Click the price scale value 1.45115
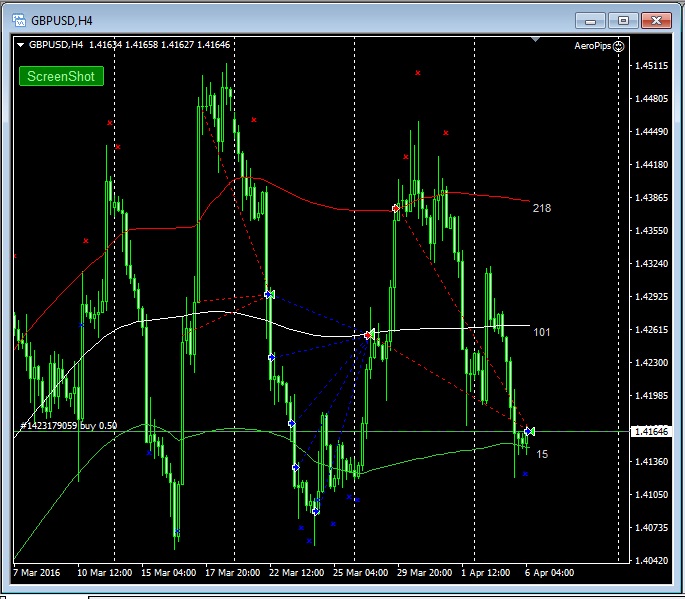Image resolution: width=685 pixels, height=599 pixels. coord(651,66)
